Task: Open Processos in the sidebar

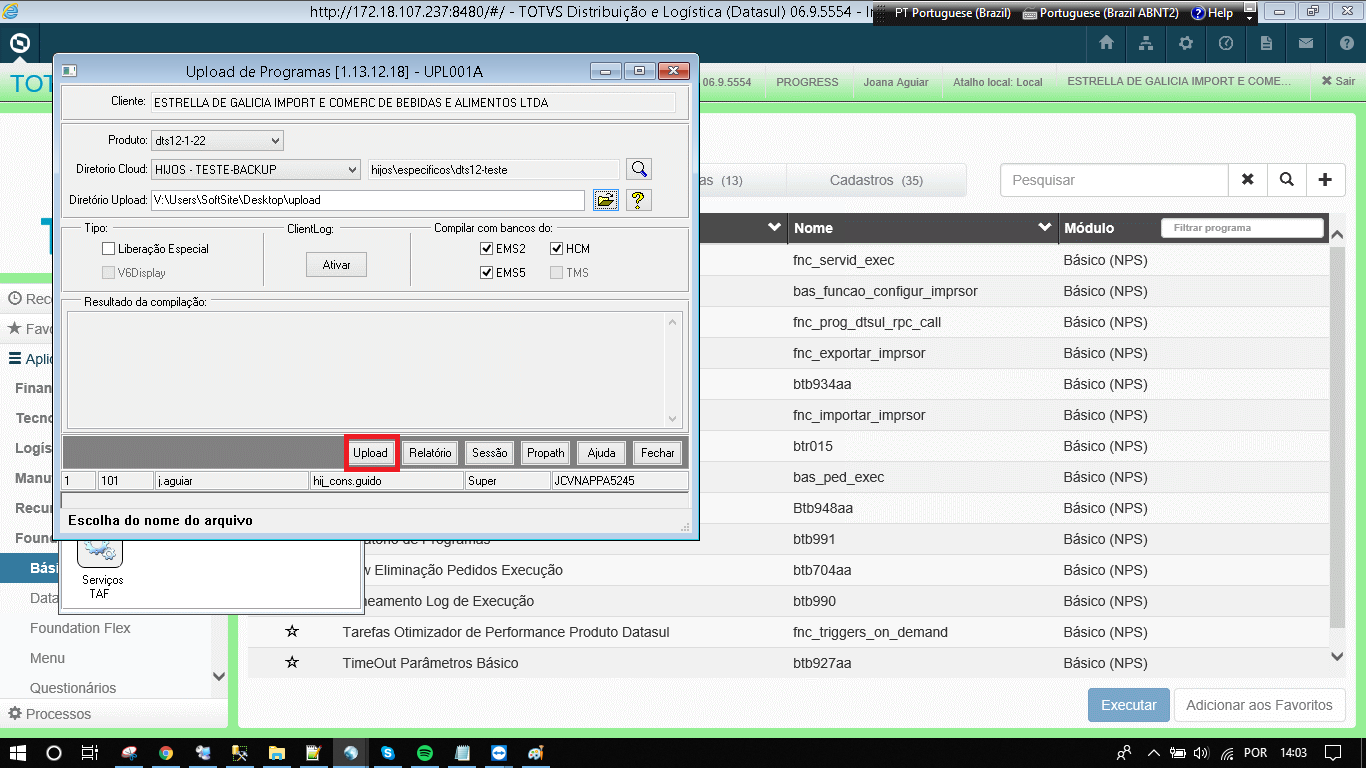Action: click(58, 714)
